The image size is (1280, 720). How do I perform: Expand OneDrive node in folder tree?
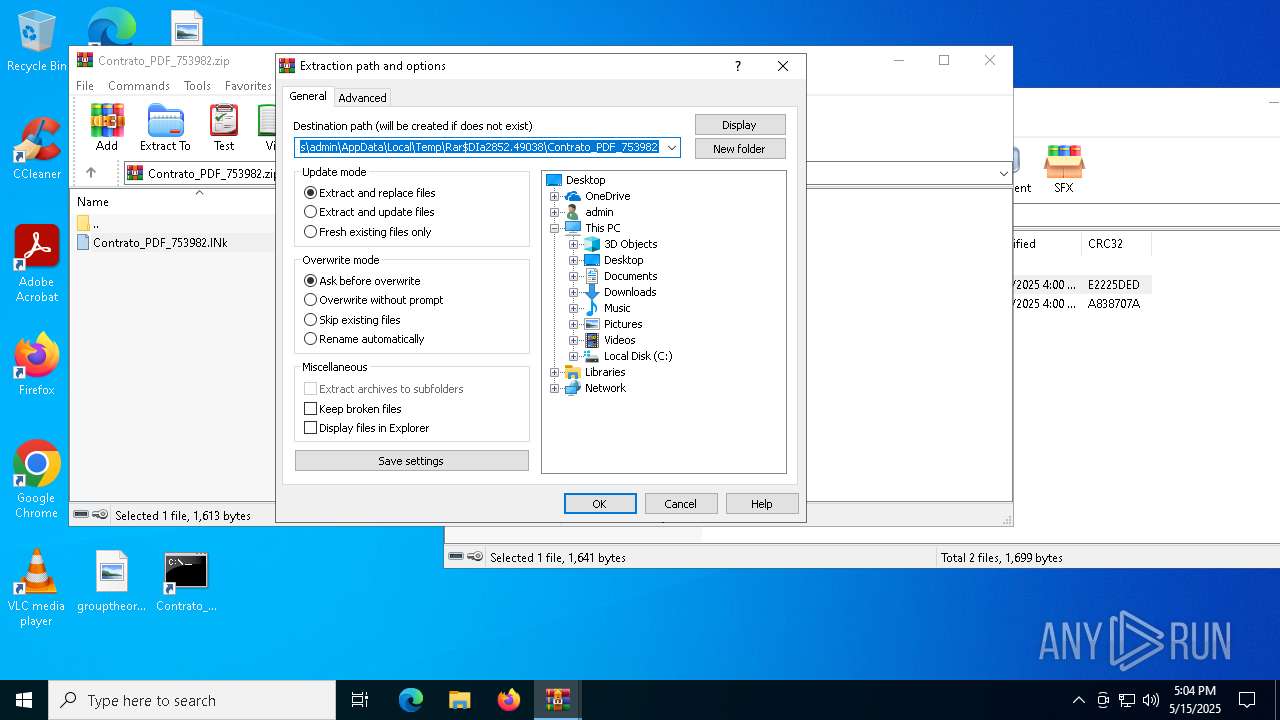555,196
